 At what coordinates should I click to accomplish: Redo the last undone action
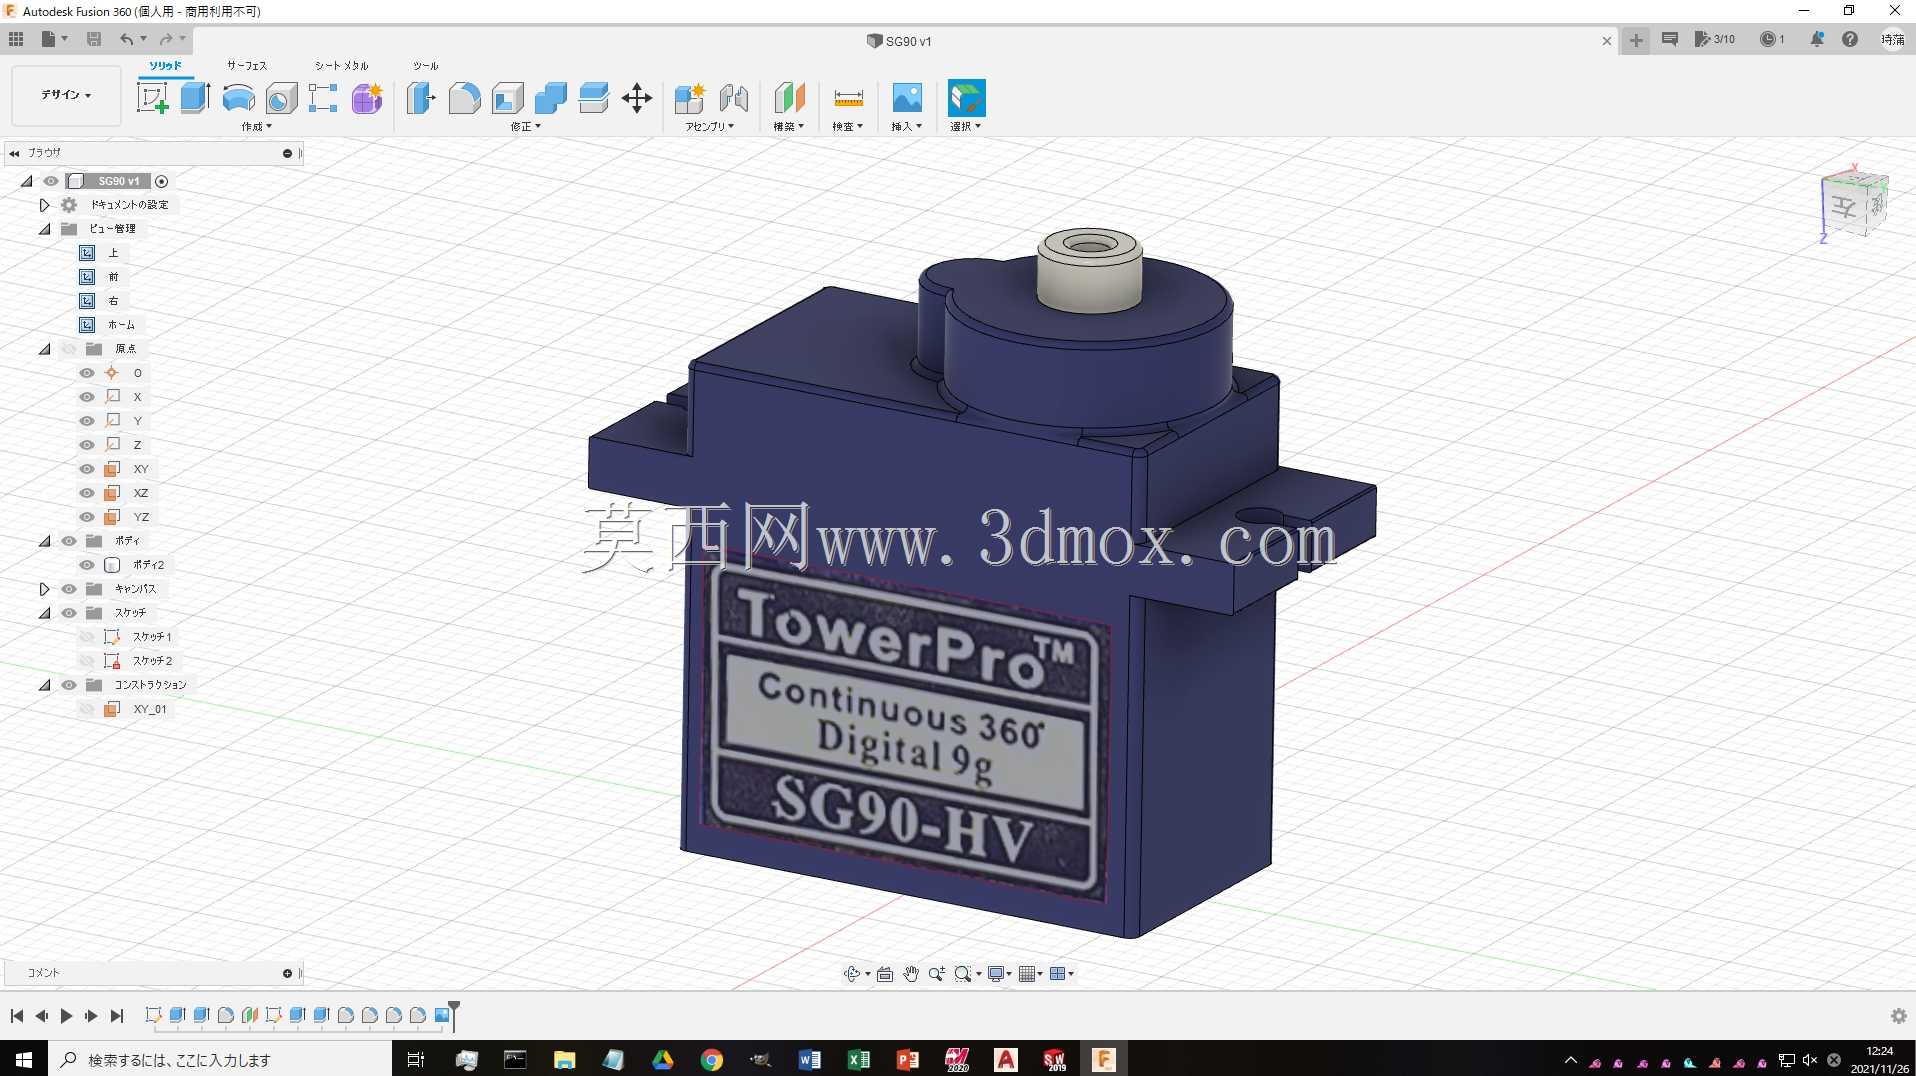(x=166, y=39)
